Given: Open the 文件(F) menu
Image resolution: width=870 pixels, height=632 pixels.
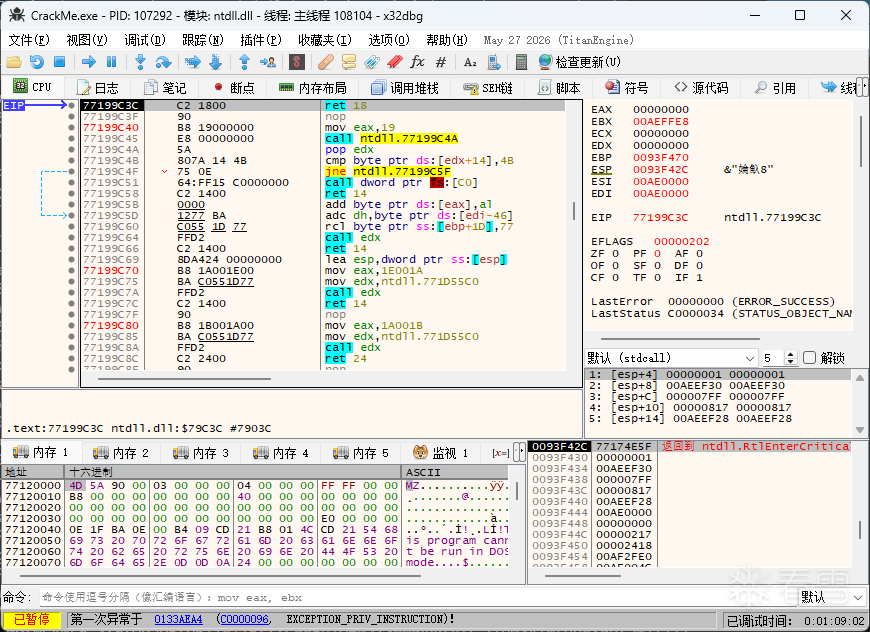Looking at the screenshot, I should [29, 40].
